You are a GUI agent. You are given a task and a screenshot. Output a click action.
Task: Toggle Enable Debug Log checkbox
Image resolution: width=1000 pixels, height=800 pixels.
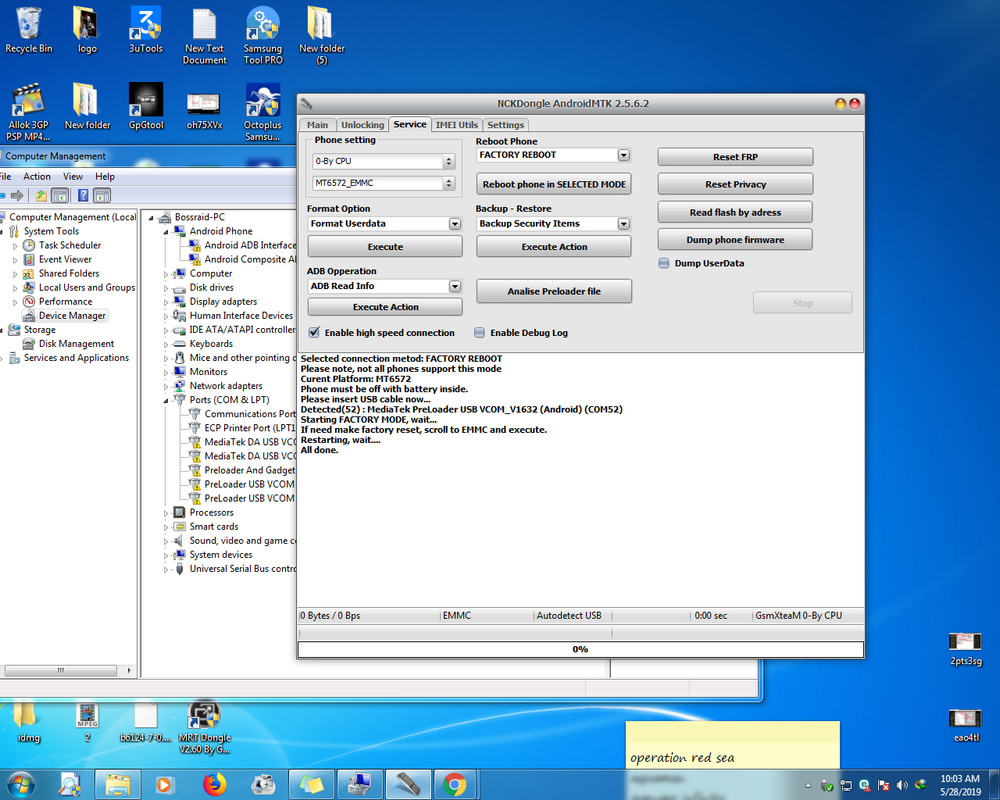click(x=480, y=332)
